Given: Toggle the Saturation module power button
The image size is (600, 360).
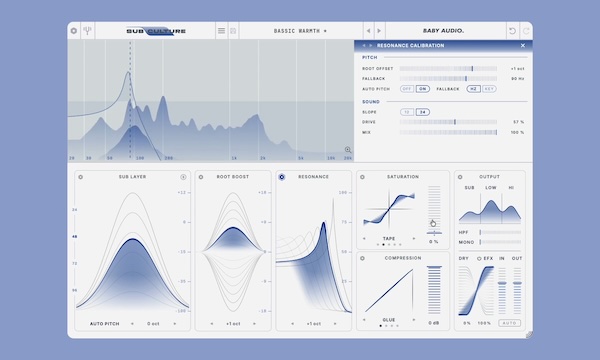Looking at the screenshot, I should pos(362,177).
